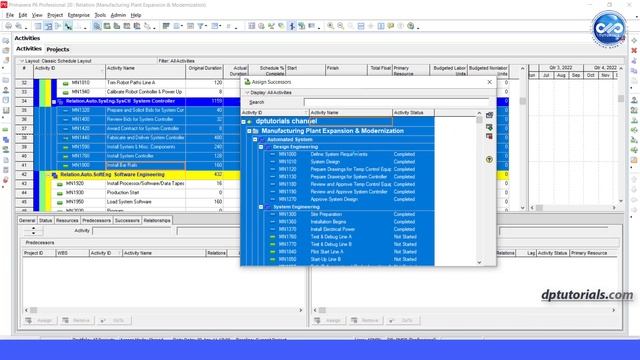Collapse the Design Engineering WBS node
The width and height of the screenshot is (640, 360).
pos(261,147)
